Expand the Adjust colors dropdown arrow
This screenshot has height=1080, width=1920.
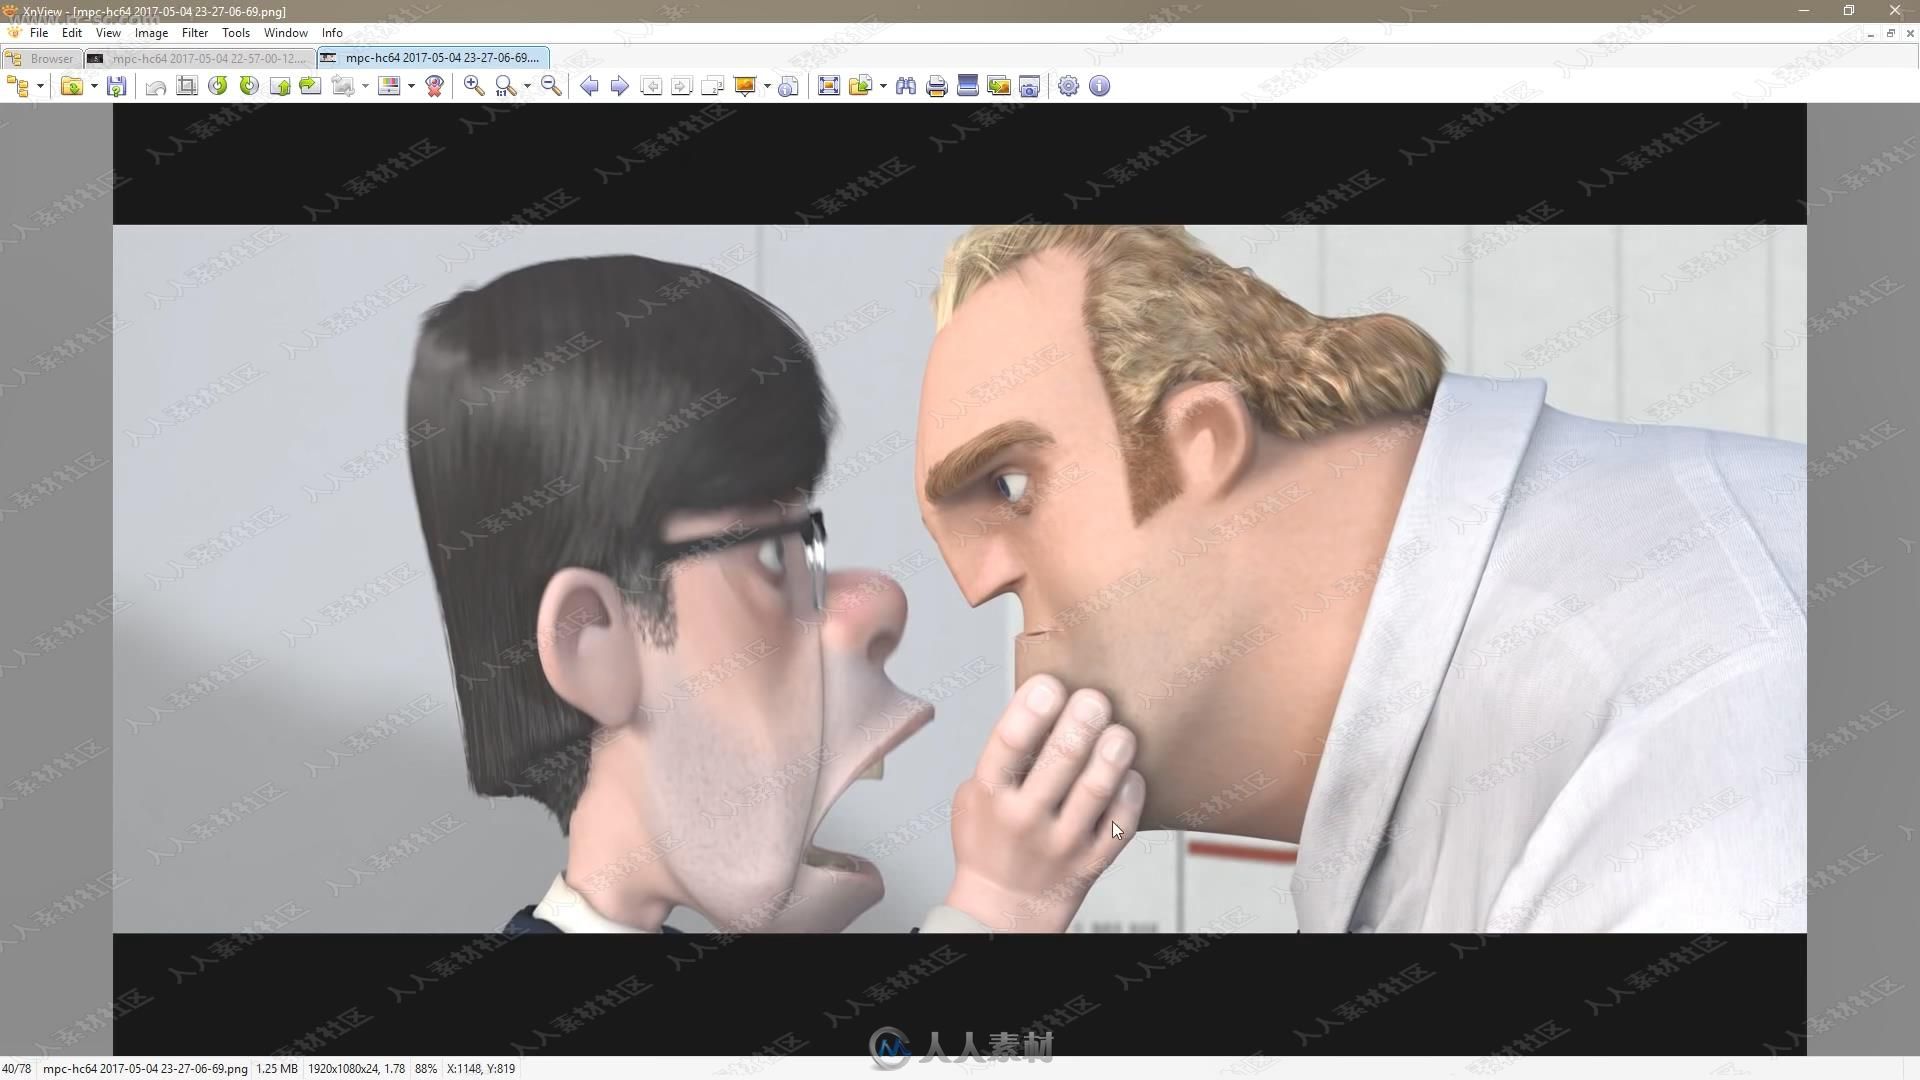click(x=411, y=86)
